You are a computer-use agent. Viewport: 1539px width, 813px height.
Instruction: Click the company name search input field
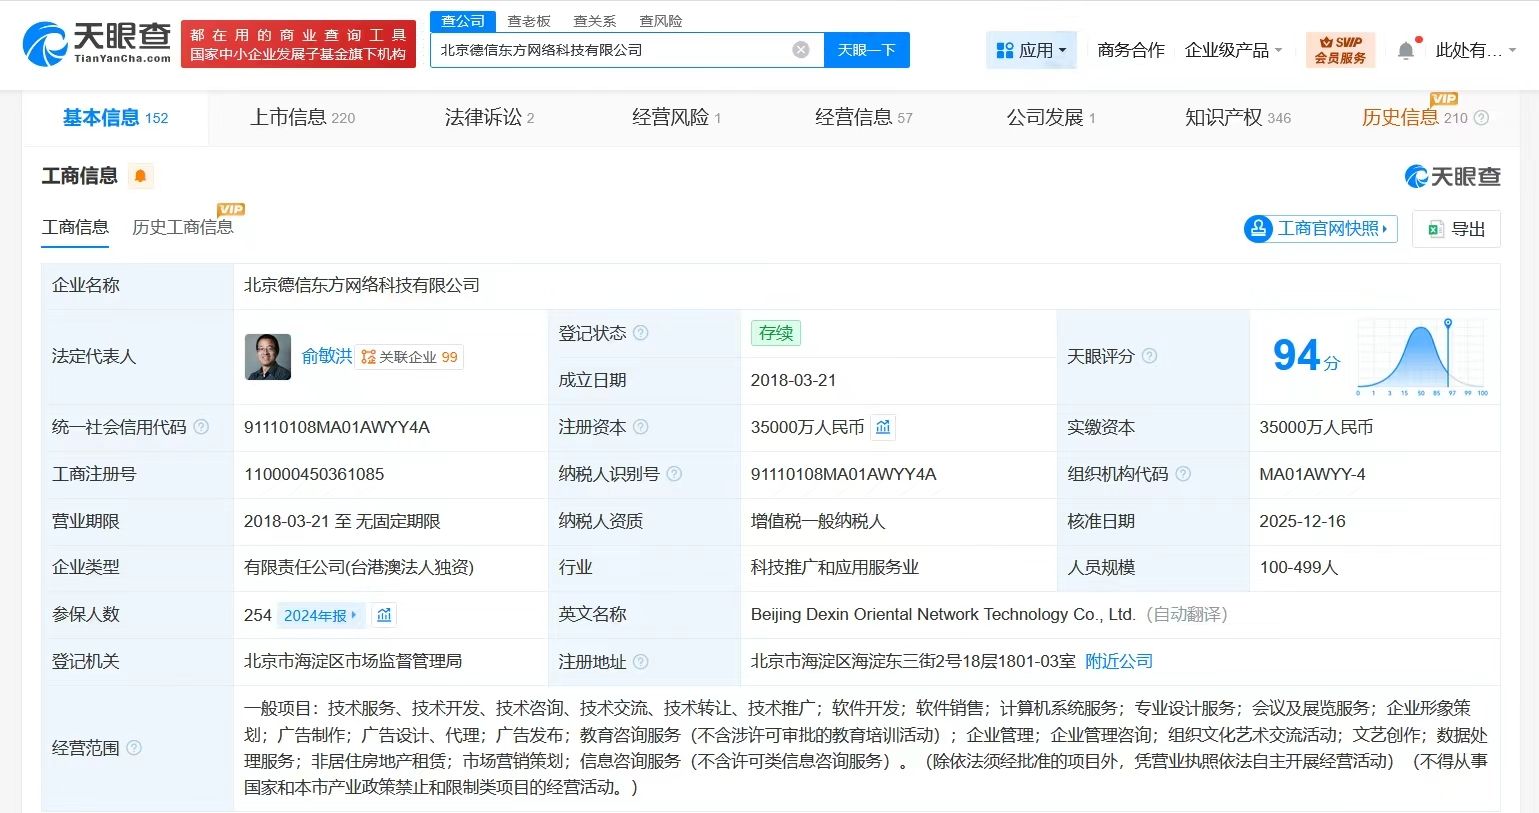[x=610, y=50]
